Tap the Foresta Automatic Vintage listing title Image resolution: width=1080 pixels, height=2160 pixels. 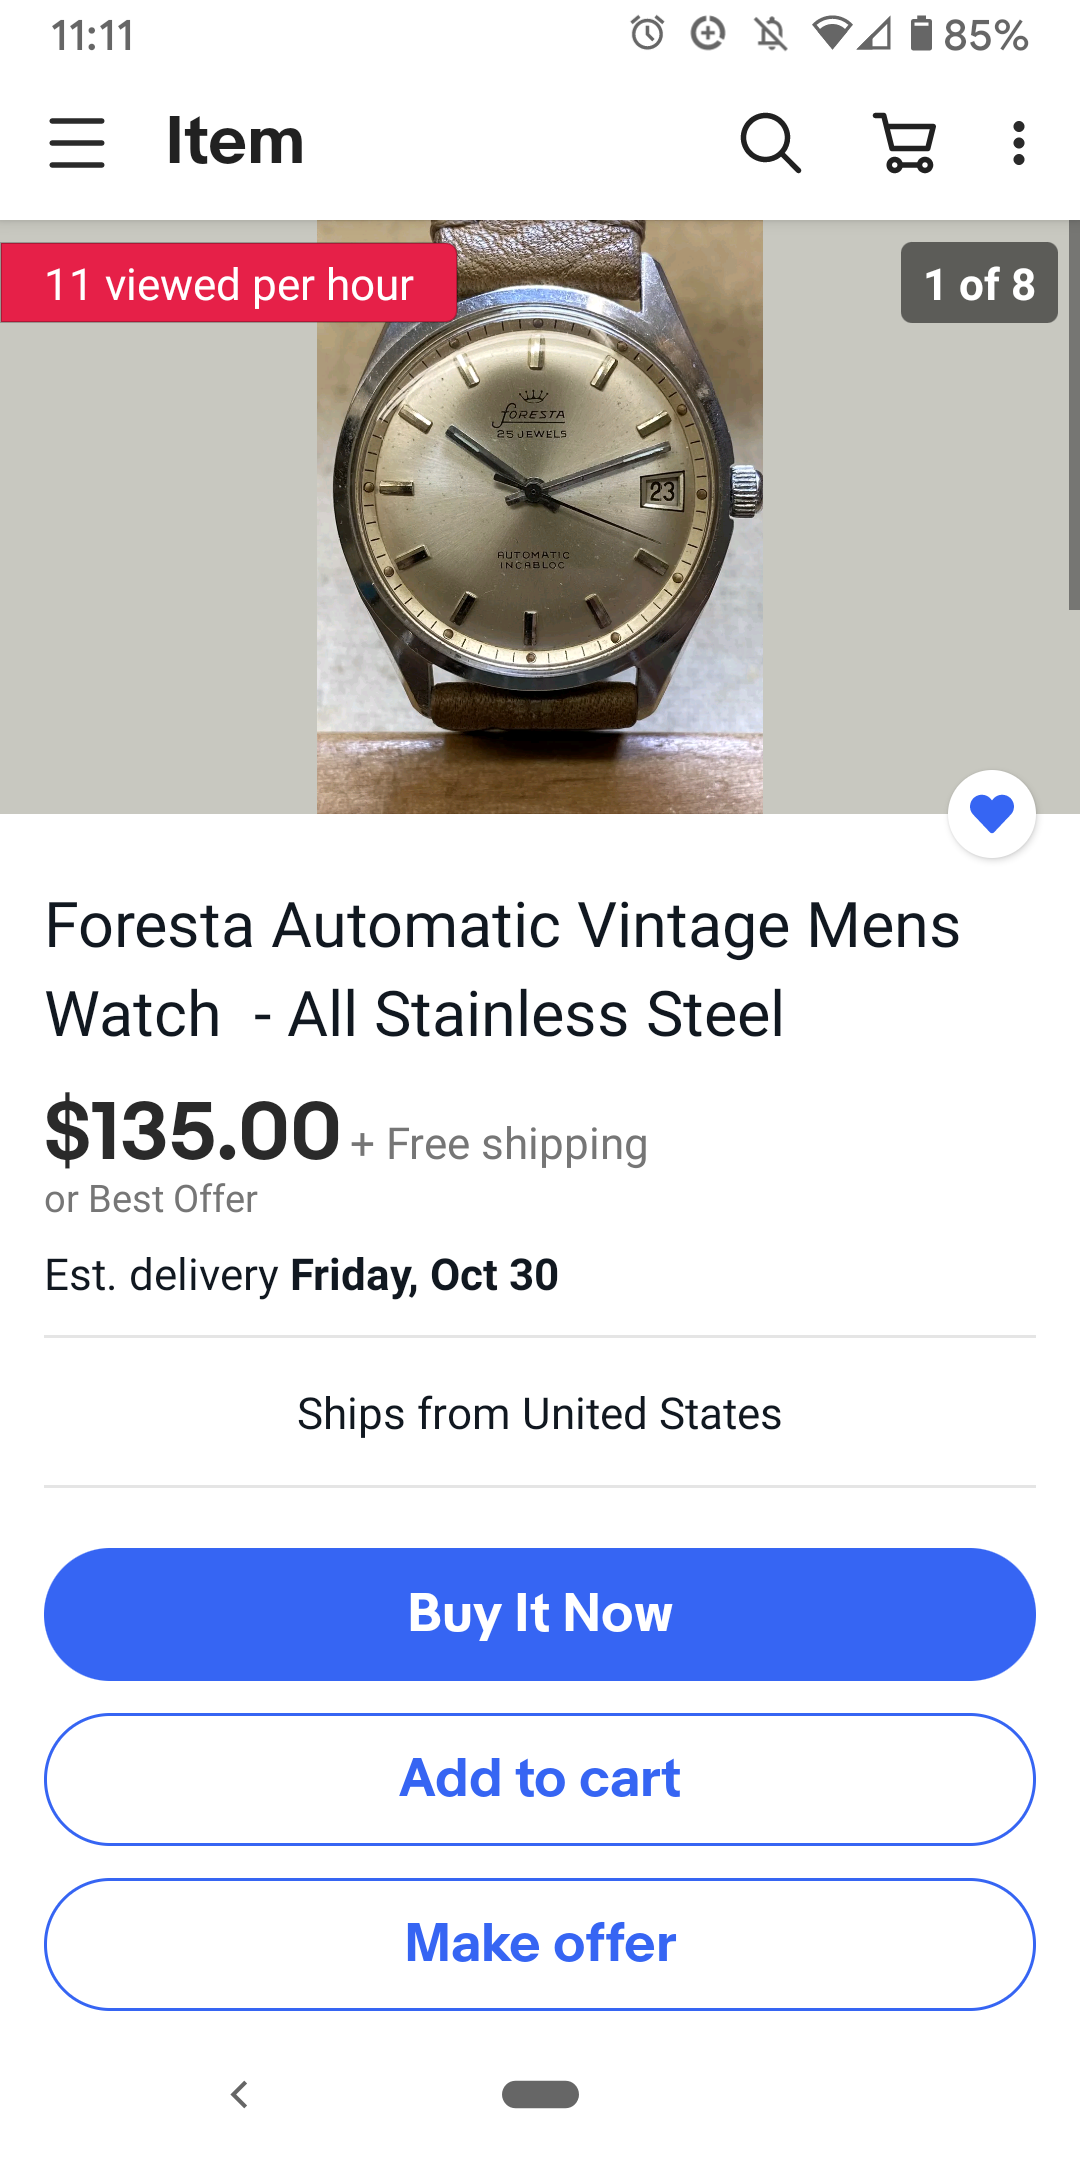[503, 969]
